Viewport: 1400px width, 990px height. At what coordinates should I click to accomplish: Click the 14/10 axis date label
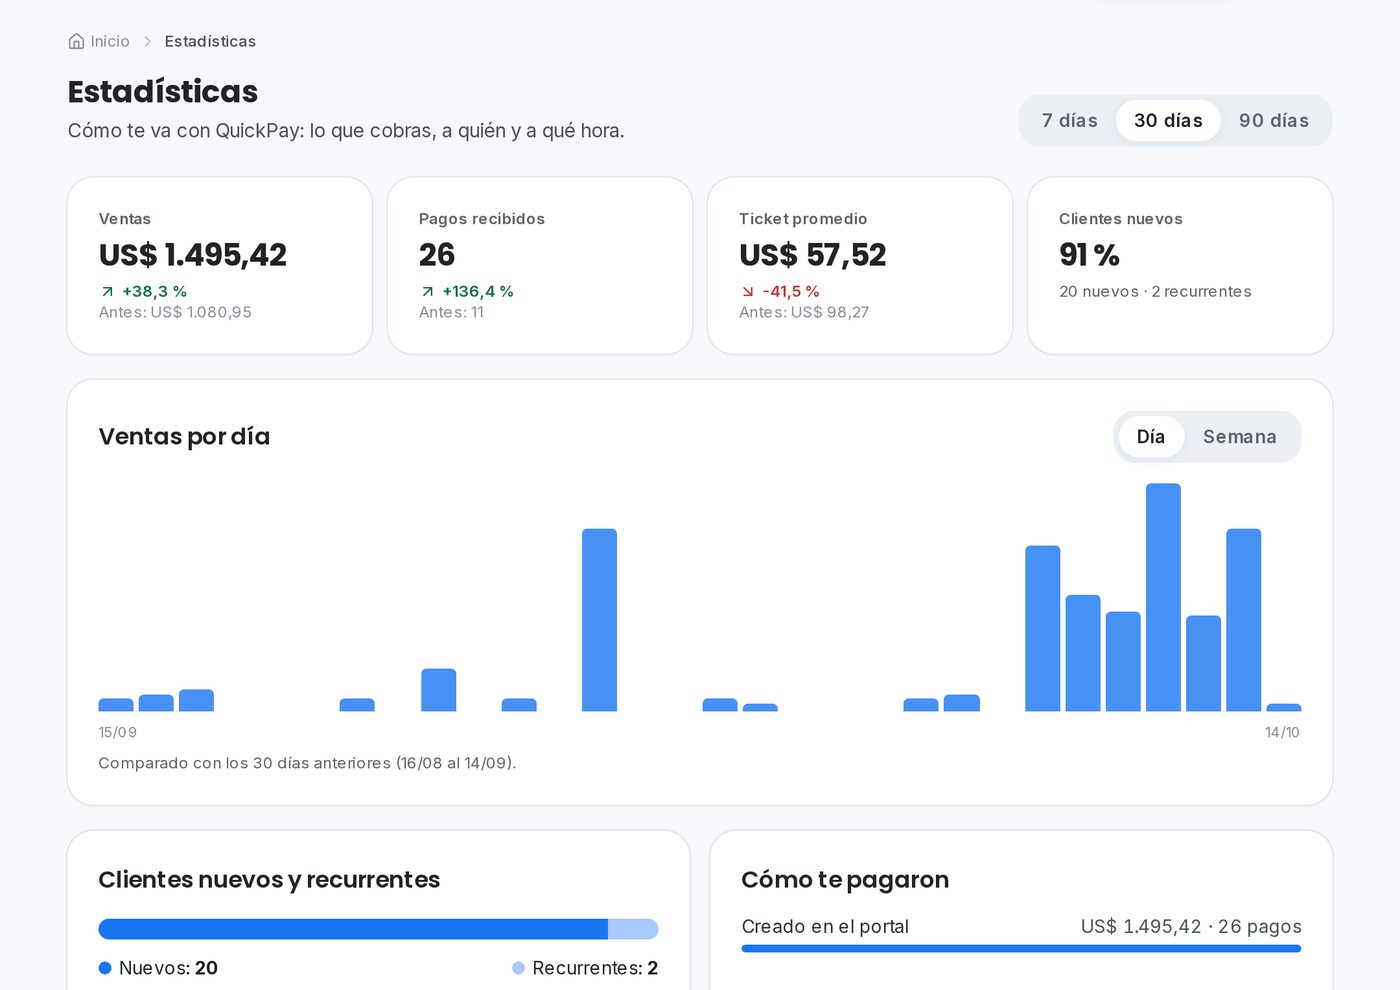tap(1282, 732)
